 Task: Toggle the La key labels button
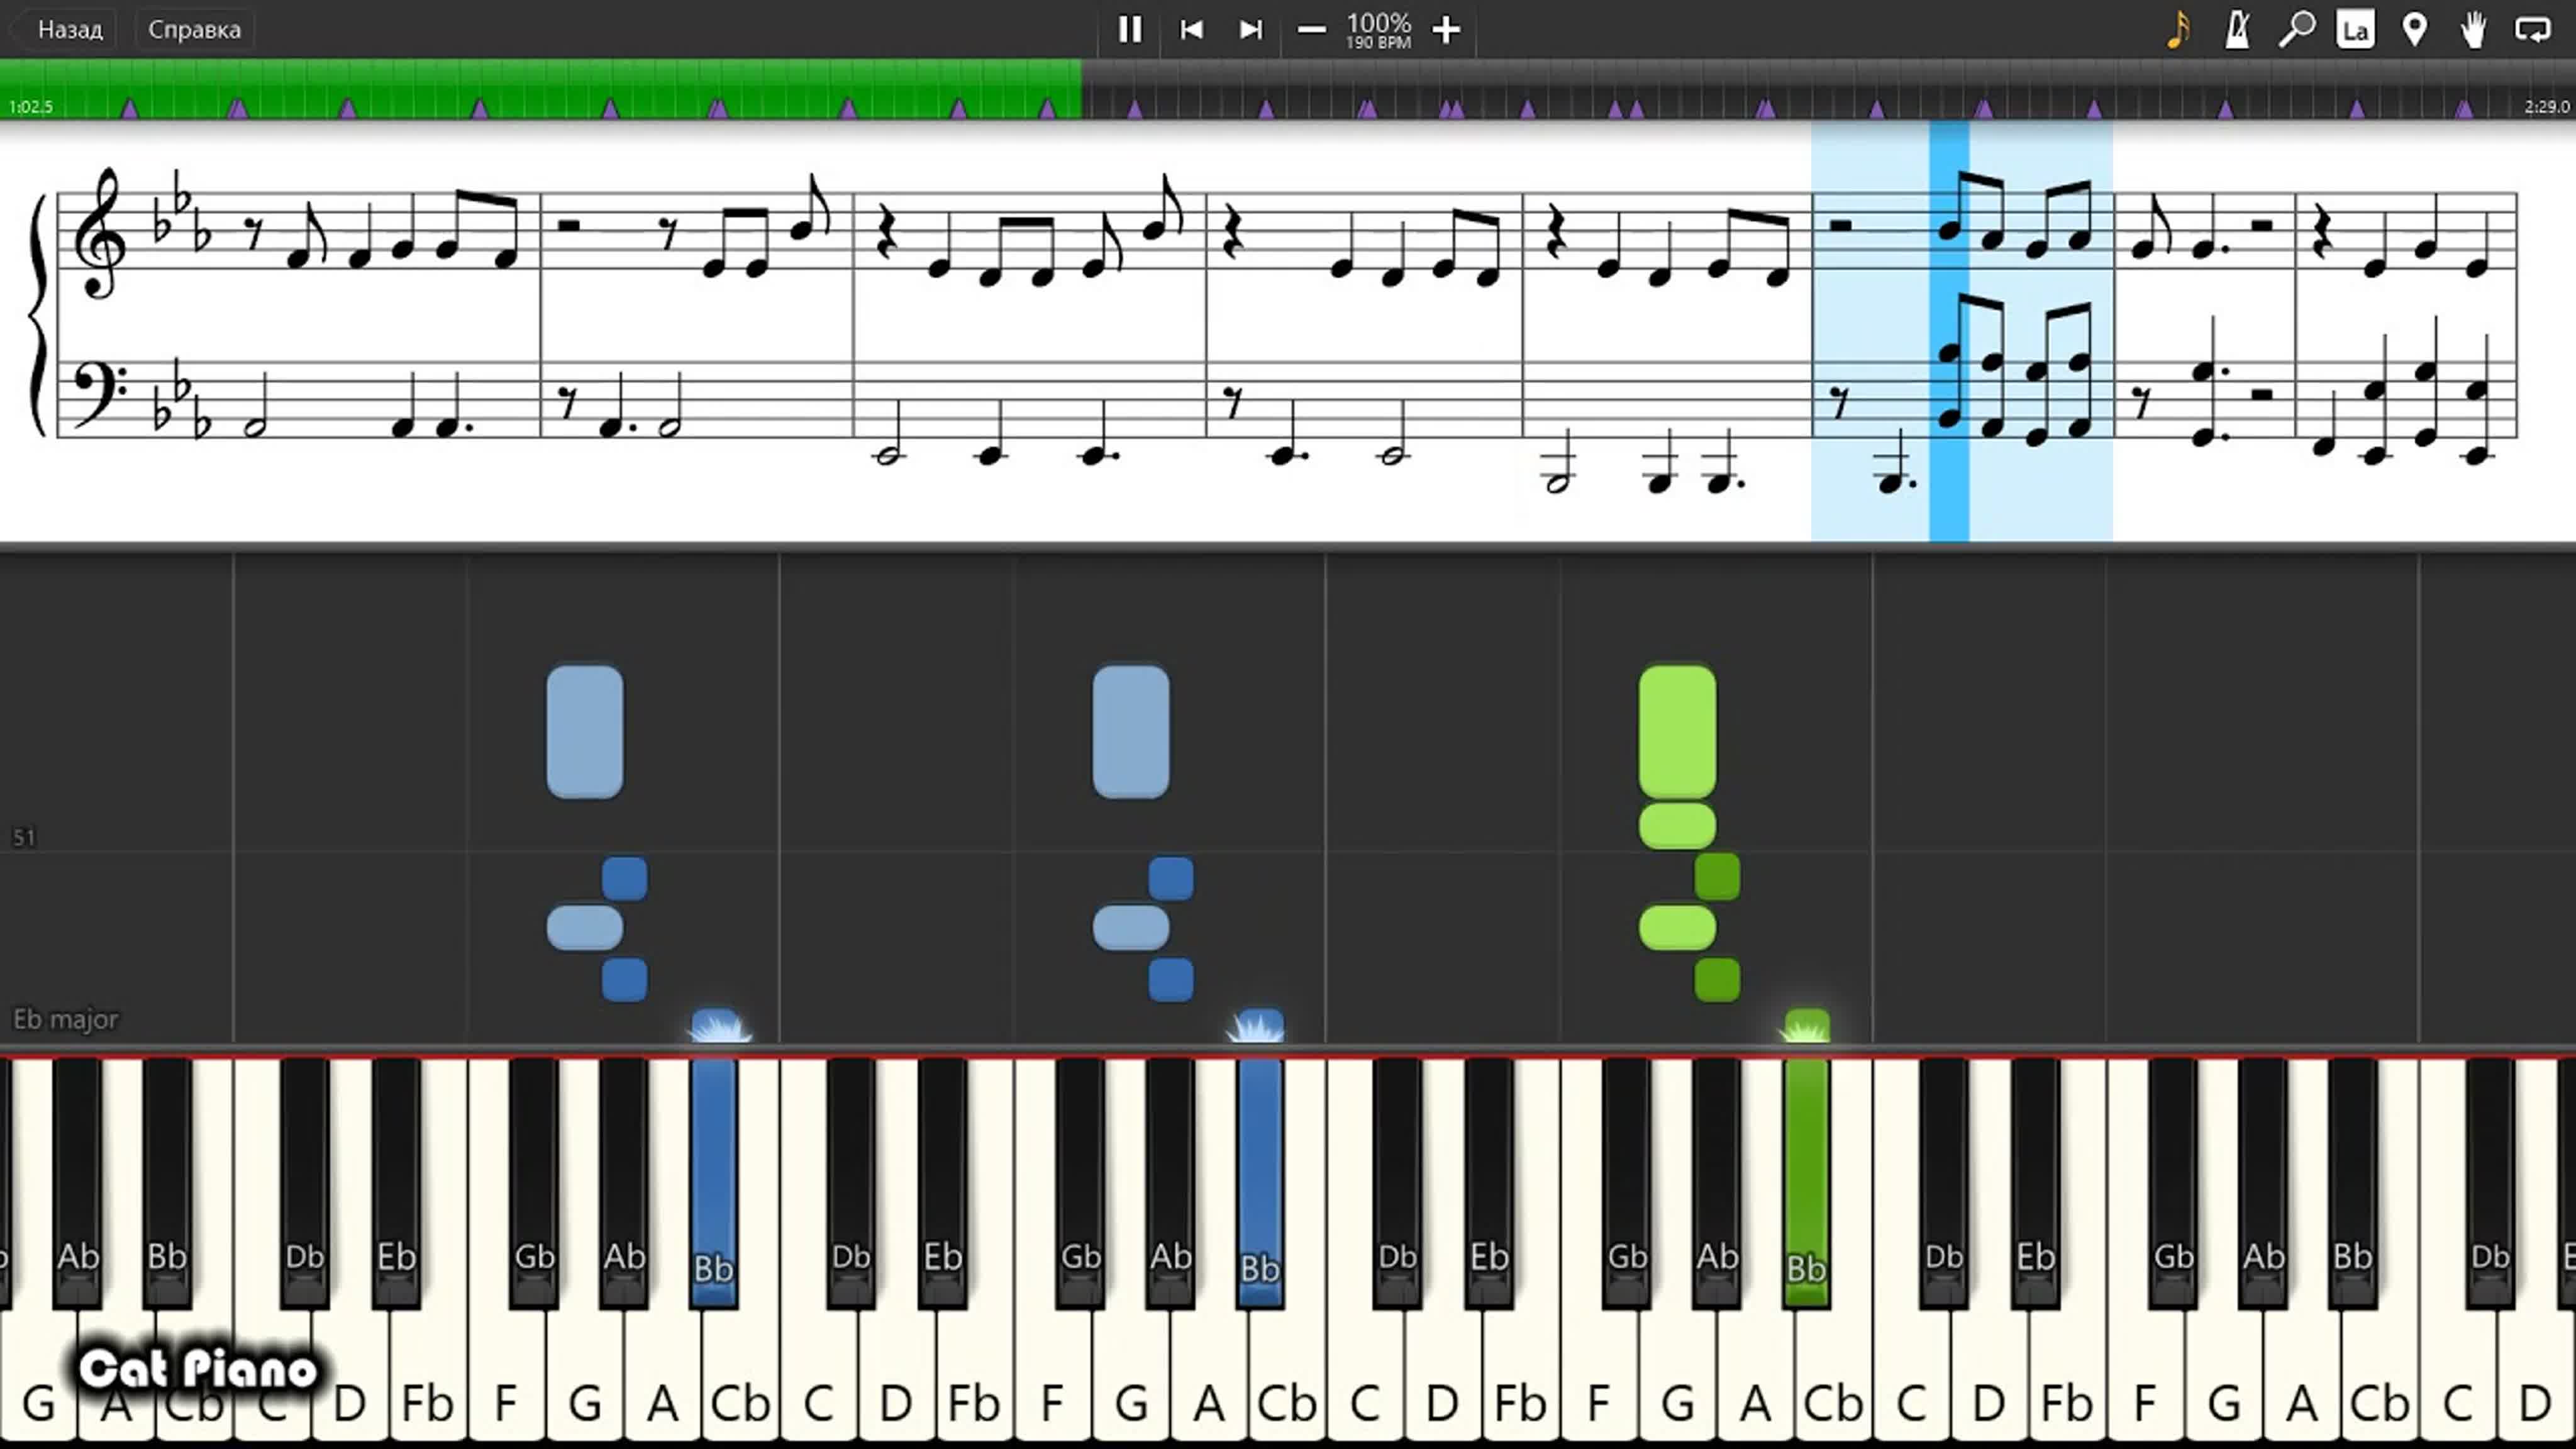[x=2355, y=29]
